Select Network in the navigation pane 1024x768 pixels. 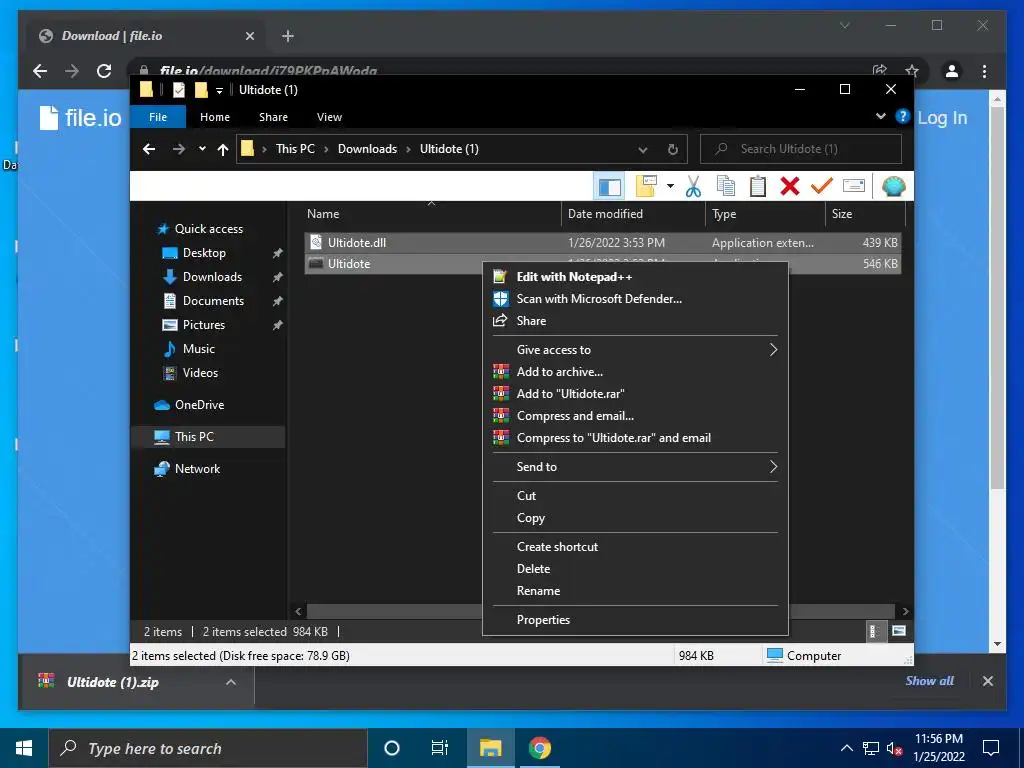197,469
